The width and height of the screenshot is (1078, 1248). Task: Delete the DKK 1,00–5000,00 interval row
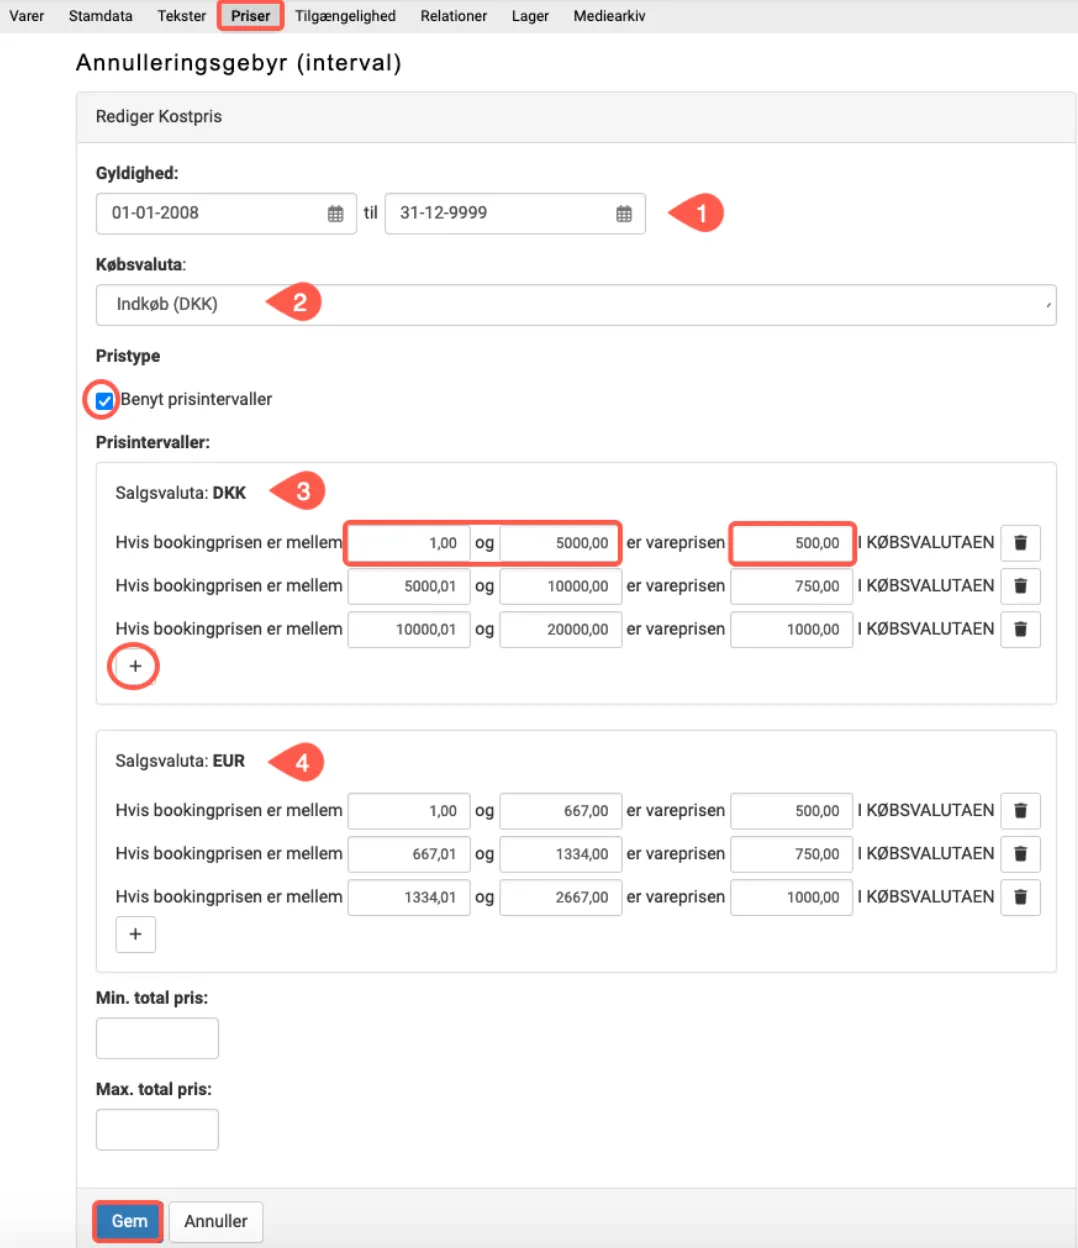pyautogui.click(x=1020, y=543)
